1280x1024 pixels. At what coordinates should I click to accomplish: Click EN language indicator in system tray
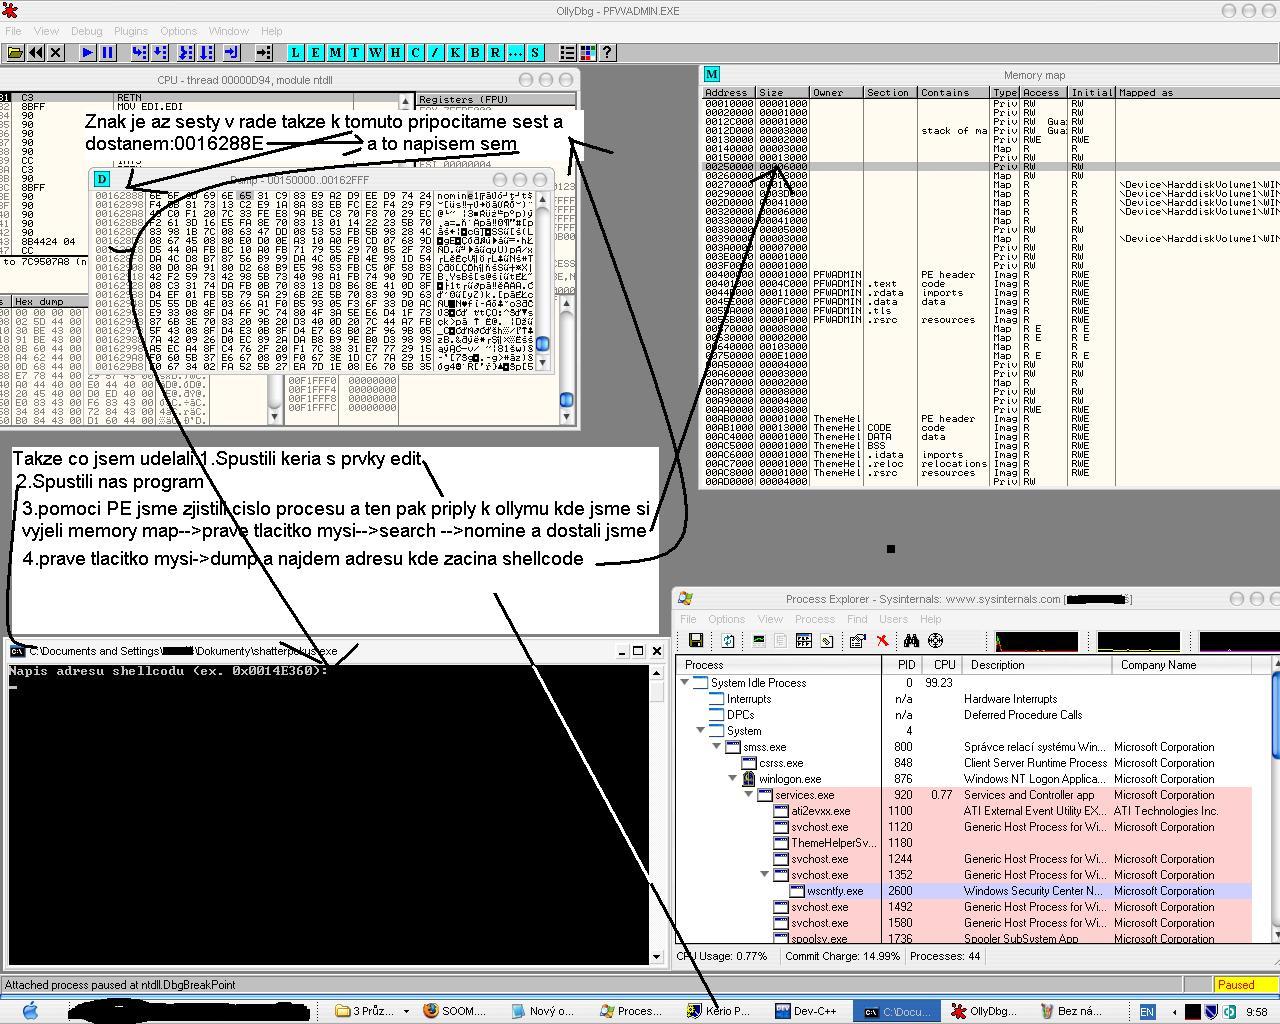tap(1147, 1011)
